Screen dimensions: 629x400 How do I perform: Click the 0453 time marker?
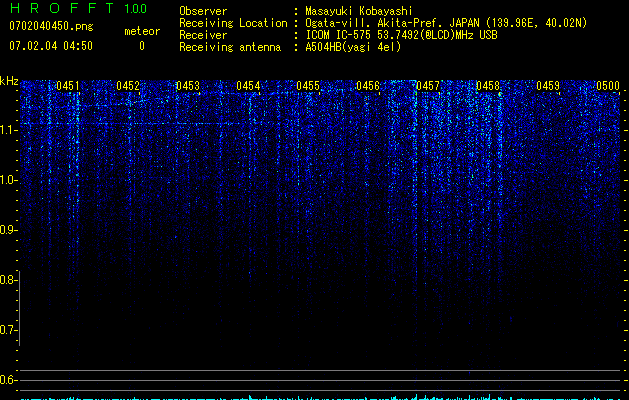click(x=188, y=86)
